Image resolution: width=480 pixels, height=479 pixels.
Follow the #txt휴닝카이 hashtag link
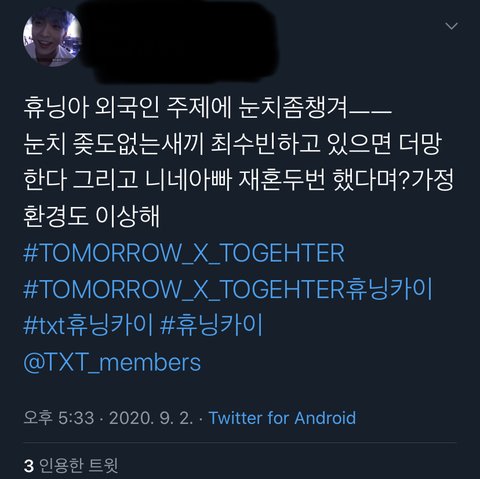88,325
